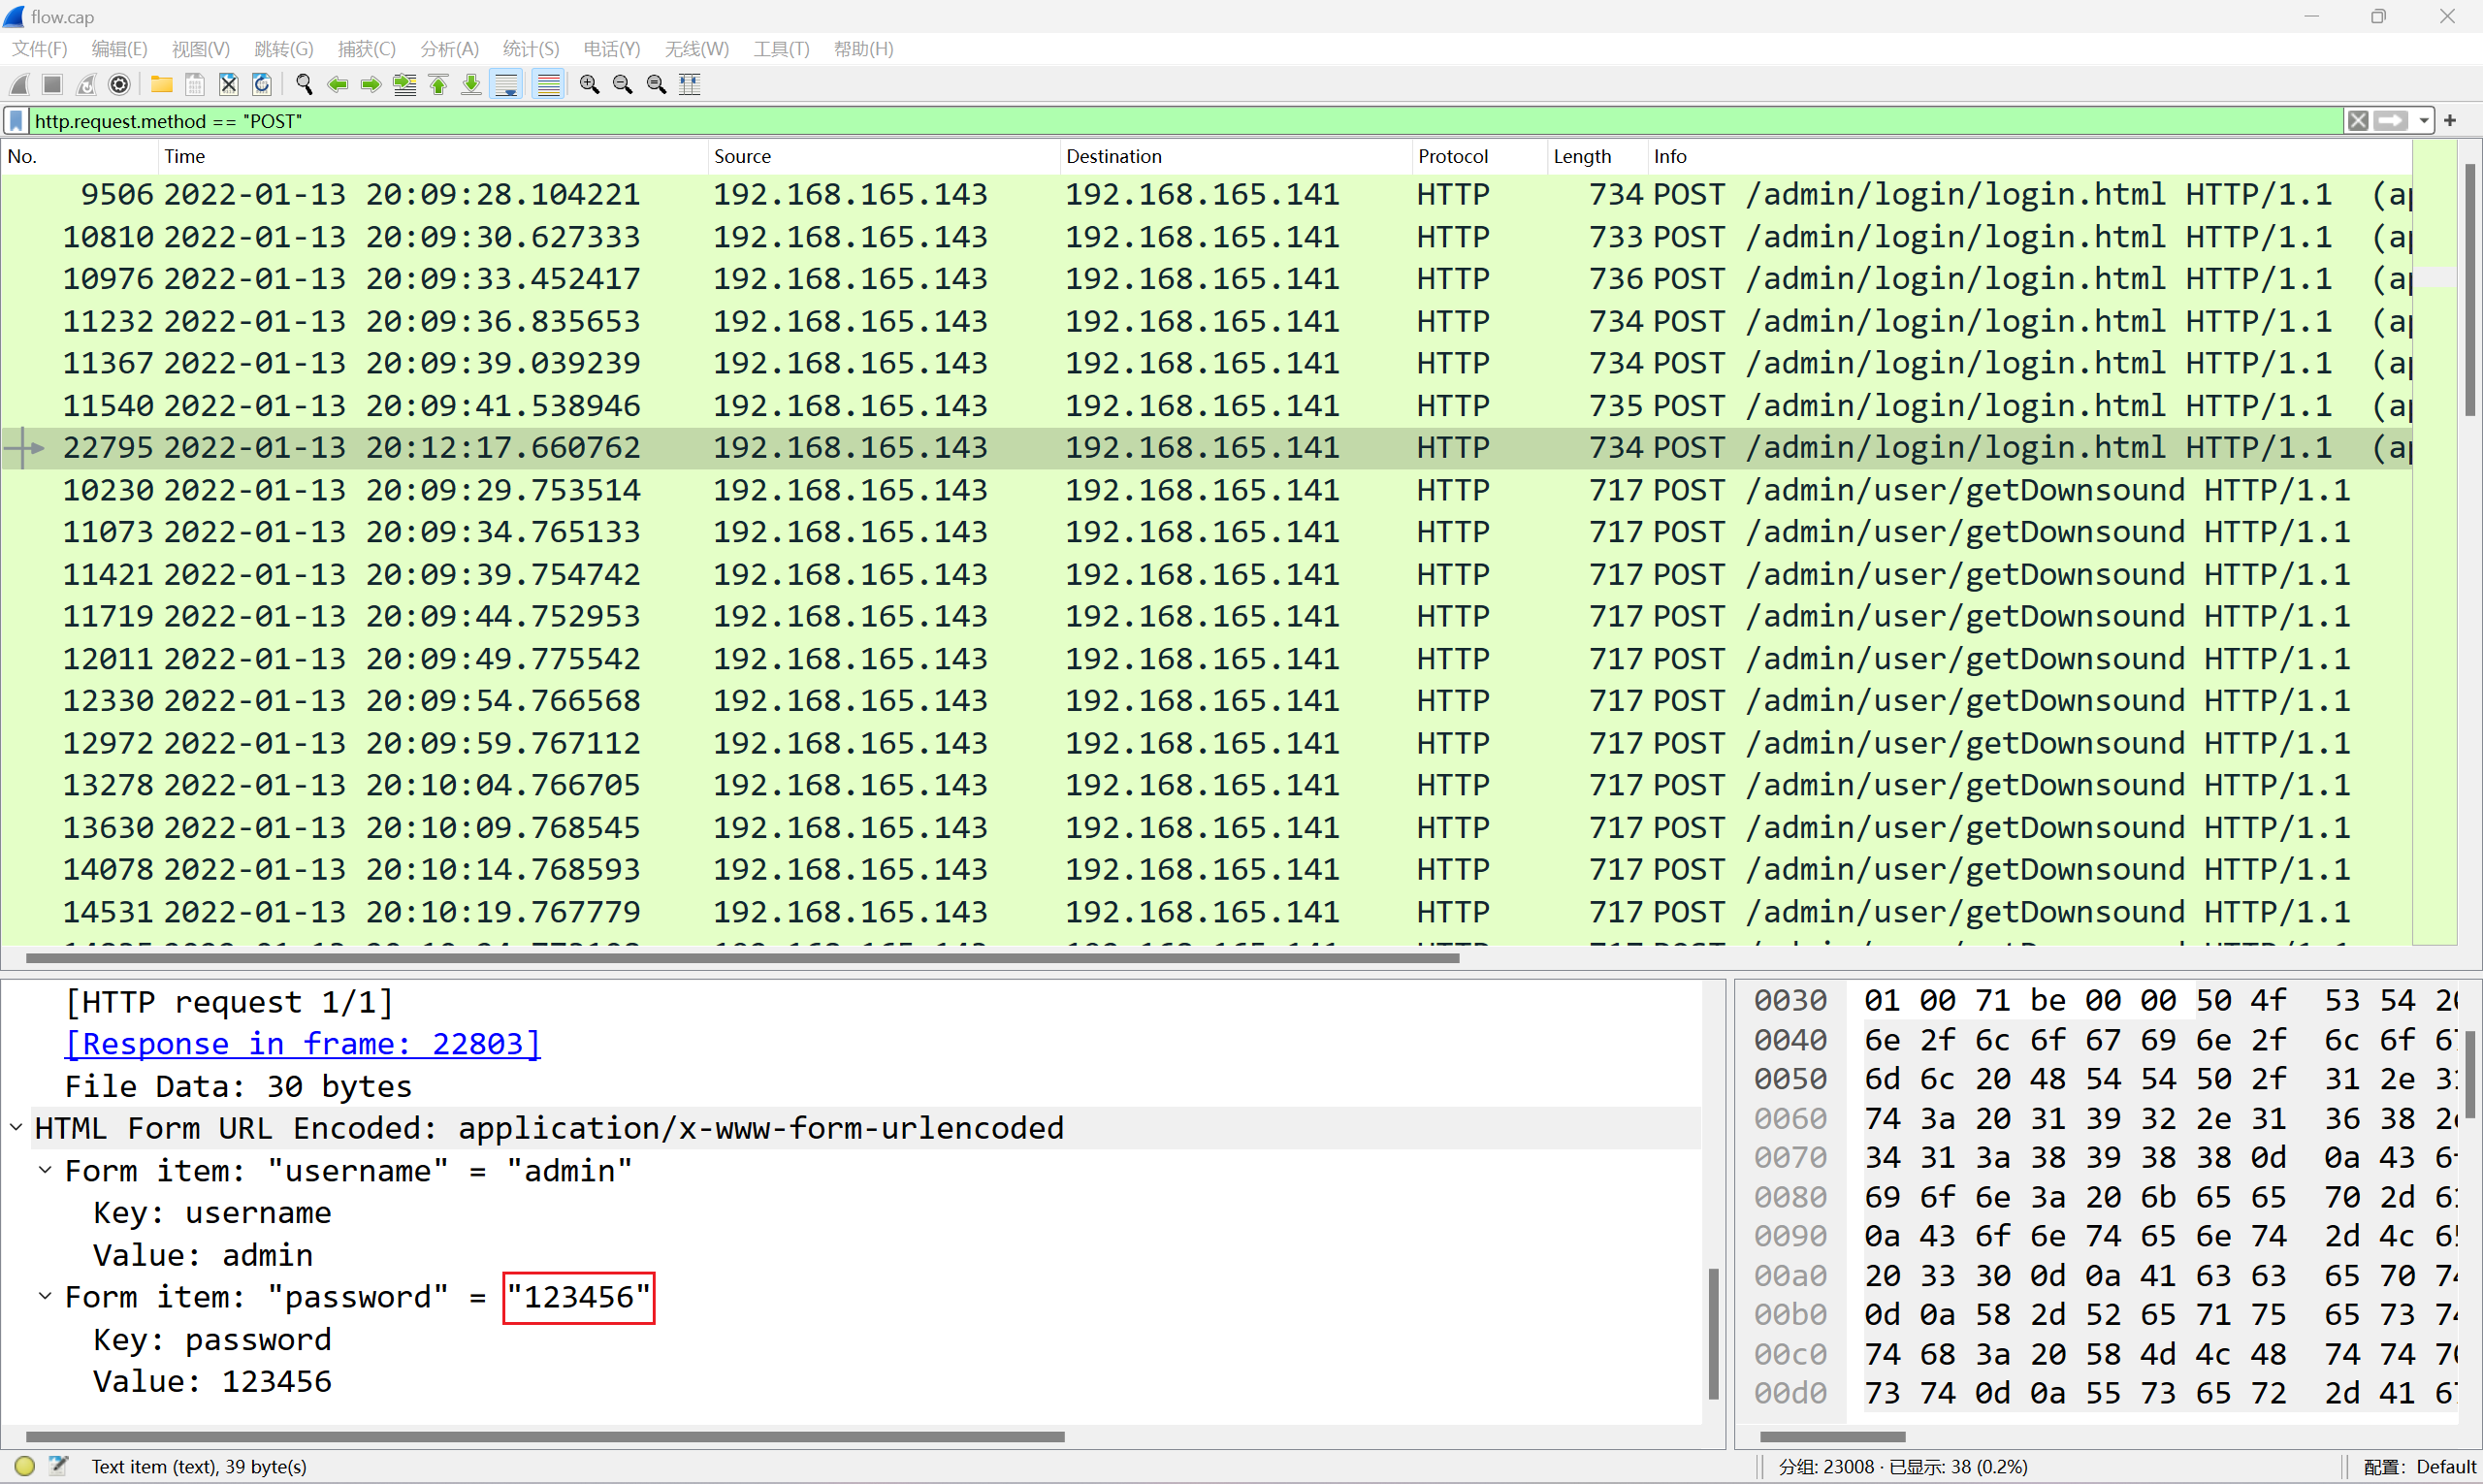The width and height of the screenshot is (2483, 1484).
Task: Click the expert information circle in status bar
Action: (x=25, y=1466)
